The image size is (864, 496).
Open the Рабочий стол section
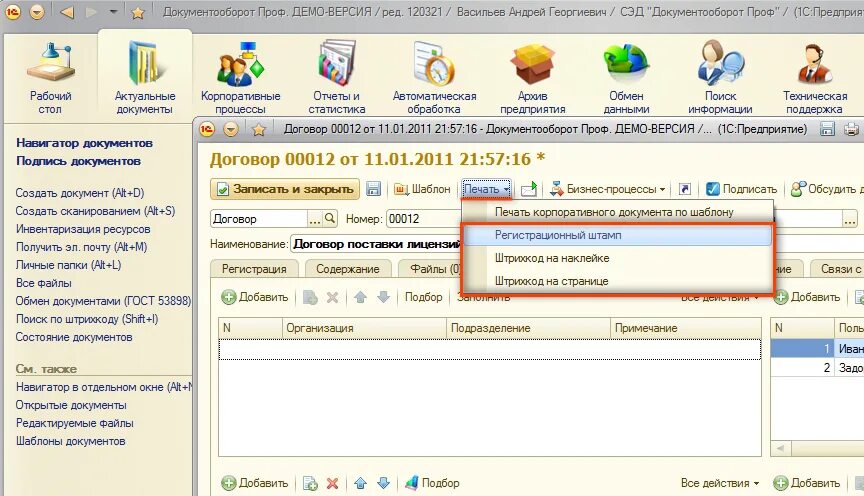(x=50, y=77)
